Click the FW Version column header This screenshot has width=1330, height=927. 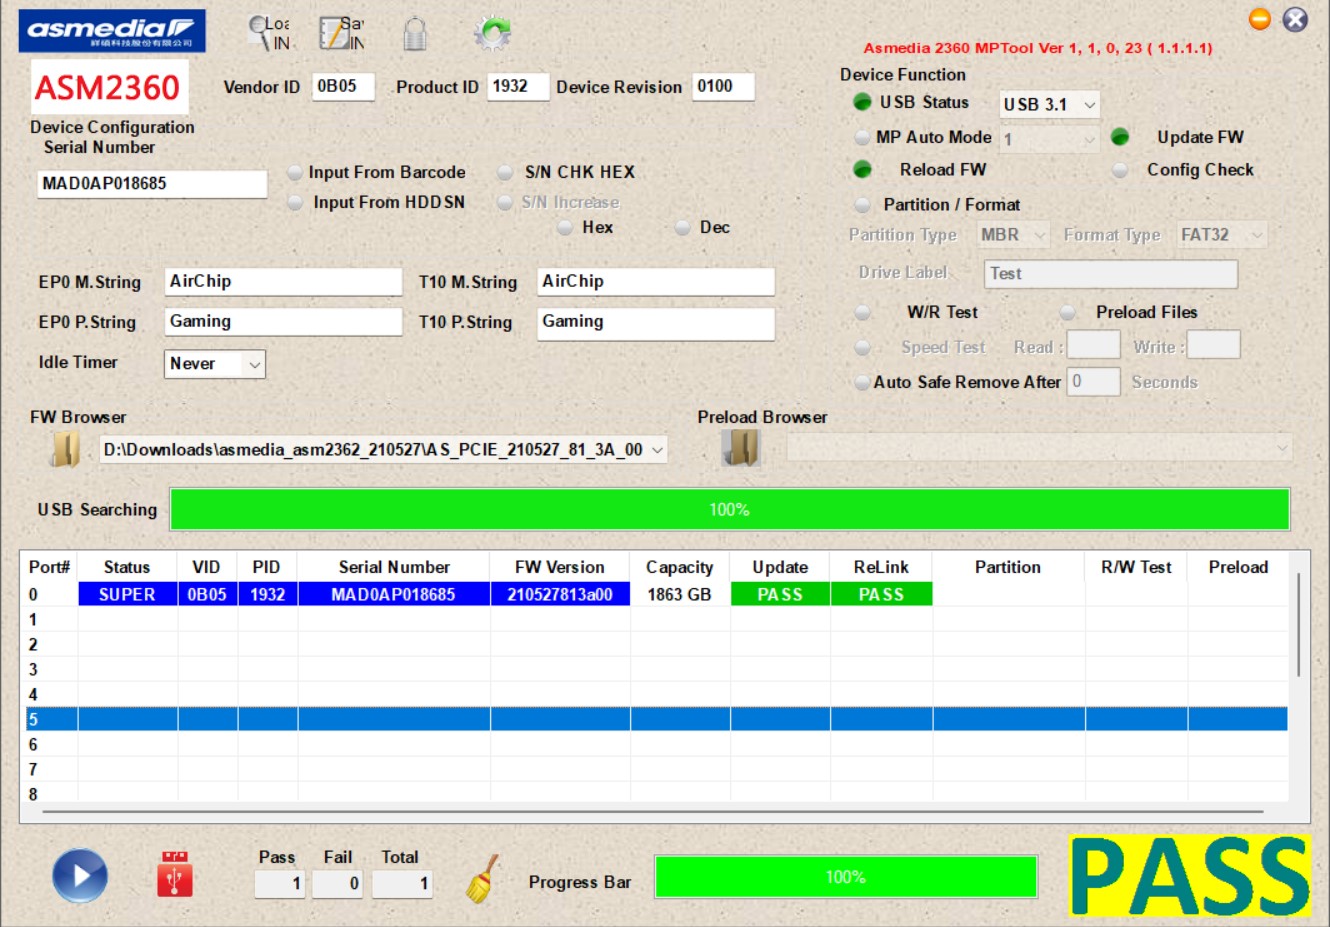point(559,567)
